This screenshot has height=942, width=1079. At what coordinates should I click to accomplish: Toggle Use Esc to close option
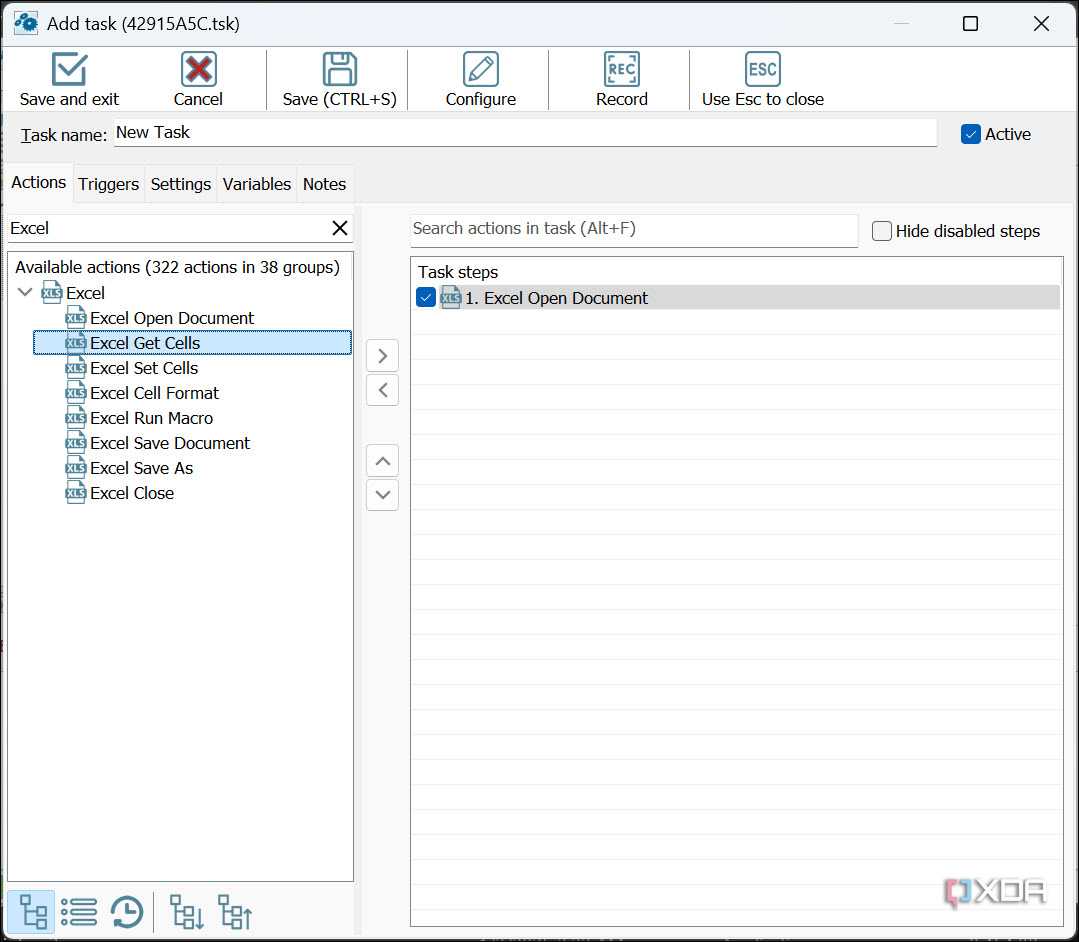click(x=762, y=69)
